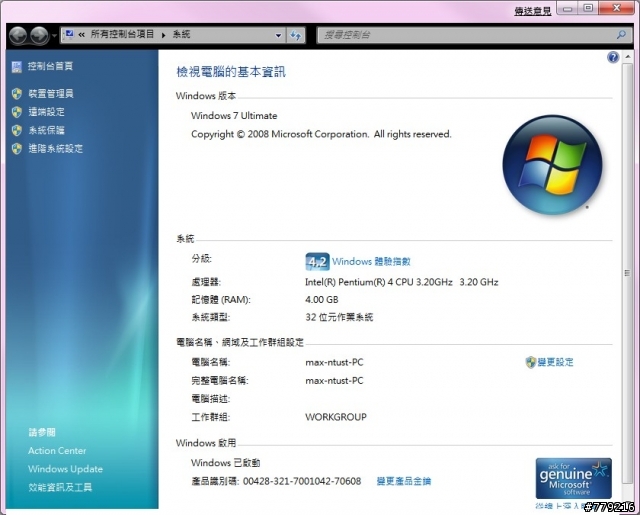Click the Intel(R) Pentium(R) 4 CPU value
This screenshot has width=640, height=515.
(402, 282)
